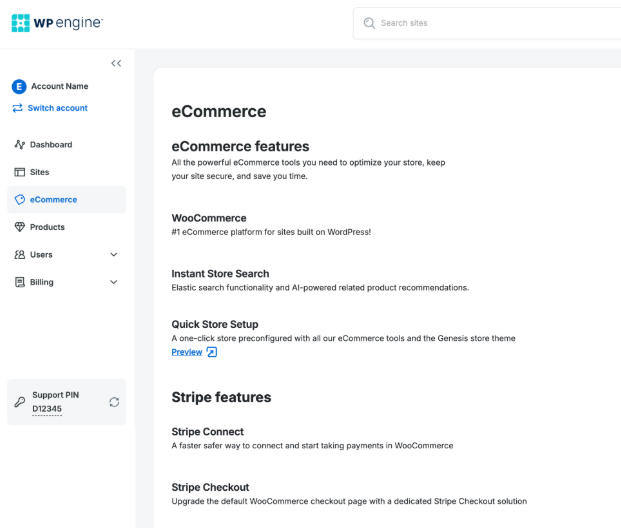Click the Dashboard graph icon

point(19,145)
